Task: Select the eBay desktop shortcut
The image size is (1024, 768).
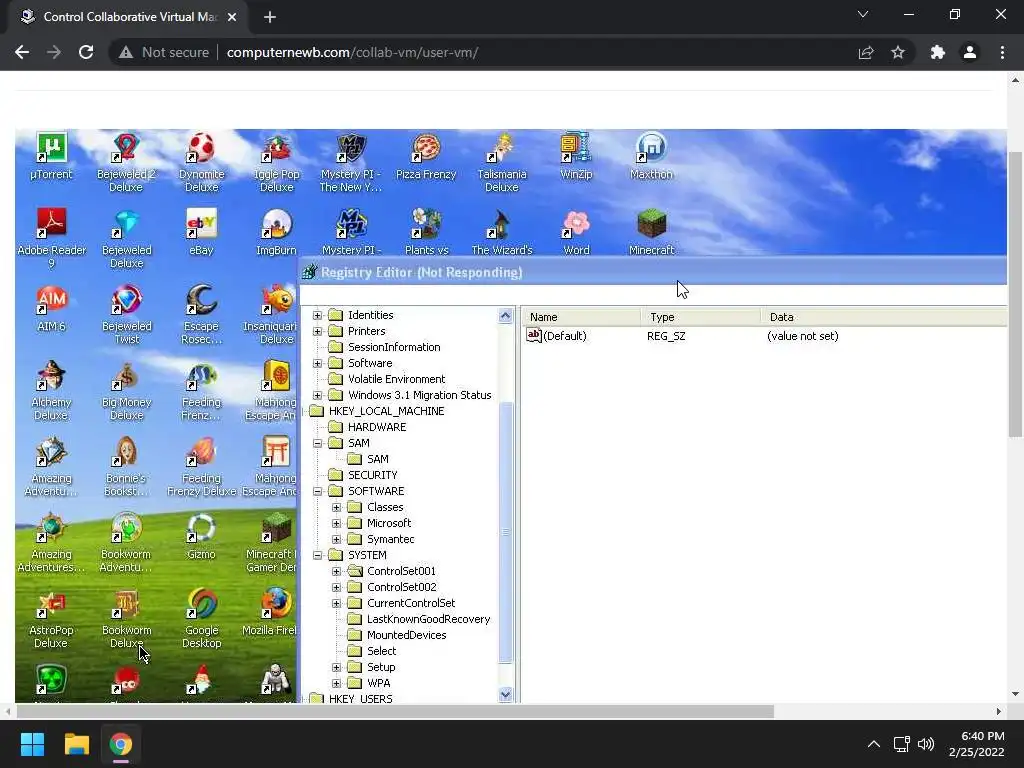Action: 201,231
